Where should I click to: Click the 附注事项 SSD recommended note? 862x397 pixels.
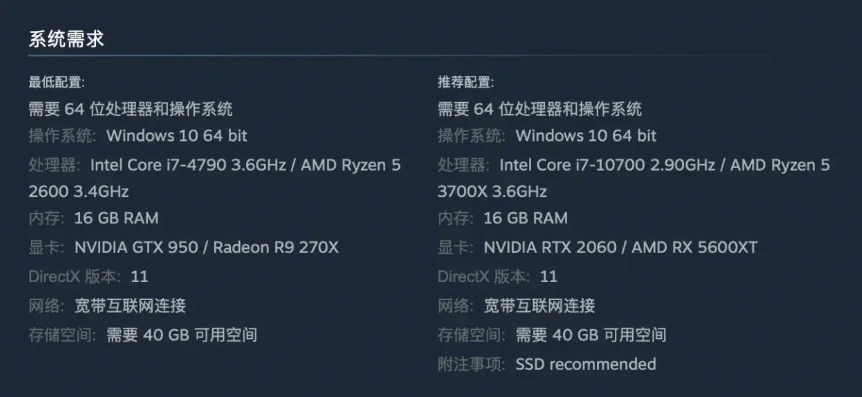point(547,364)
